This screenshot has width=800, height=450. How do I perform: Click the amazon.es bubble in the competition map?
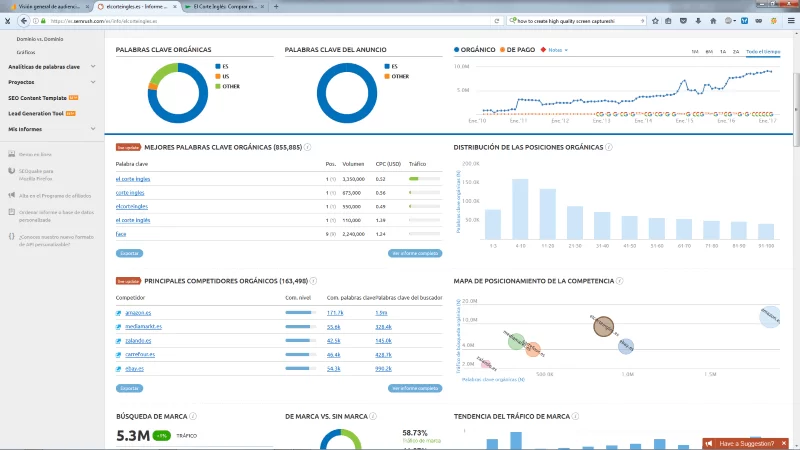pyautogui.click(x=770, y=316)
